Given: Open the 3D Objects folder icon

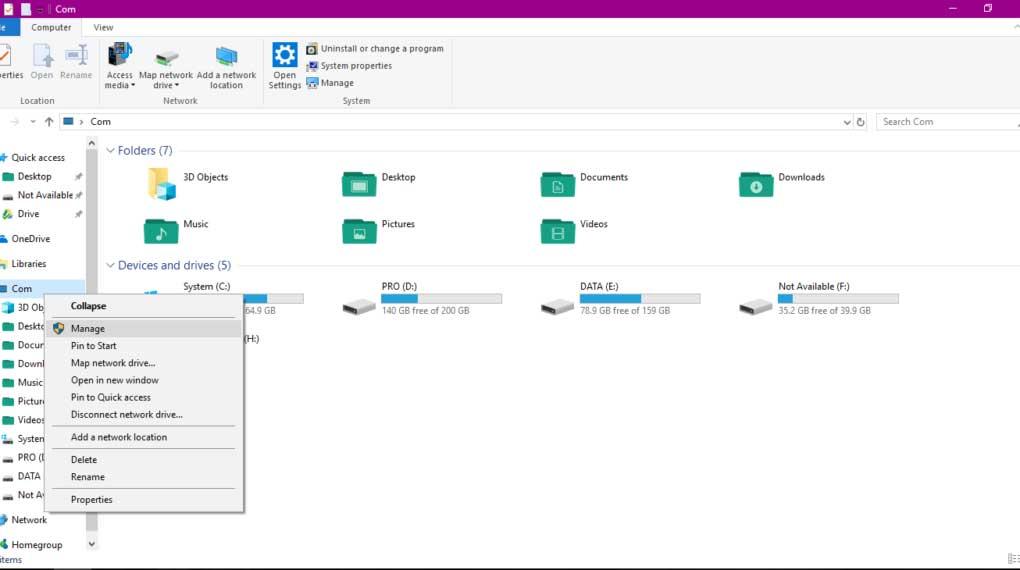Looking at the screenshot, I should [x=161, y=183].
